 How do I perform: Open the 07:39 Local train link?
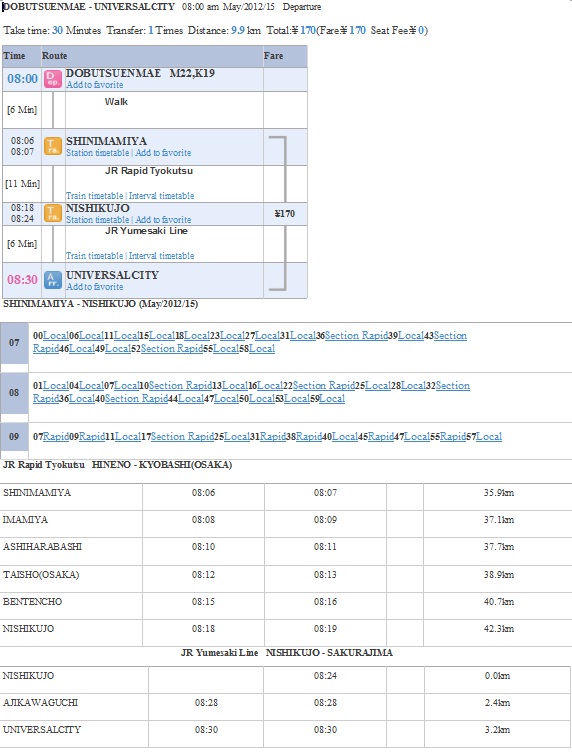[x=411, y=336]
